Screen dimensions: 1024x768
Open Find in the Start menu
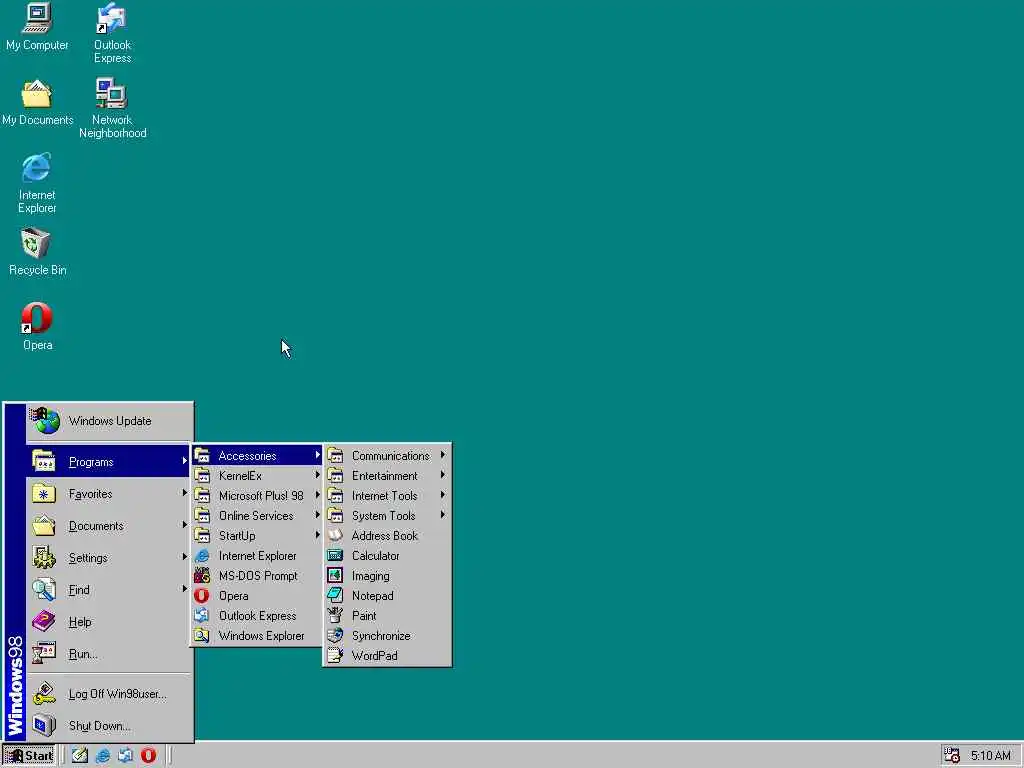(x=108, y=590)
